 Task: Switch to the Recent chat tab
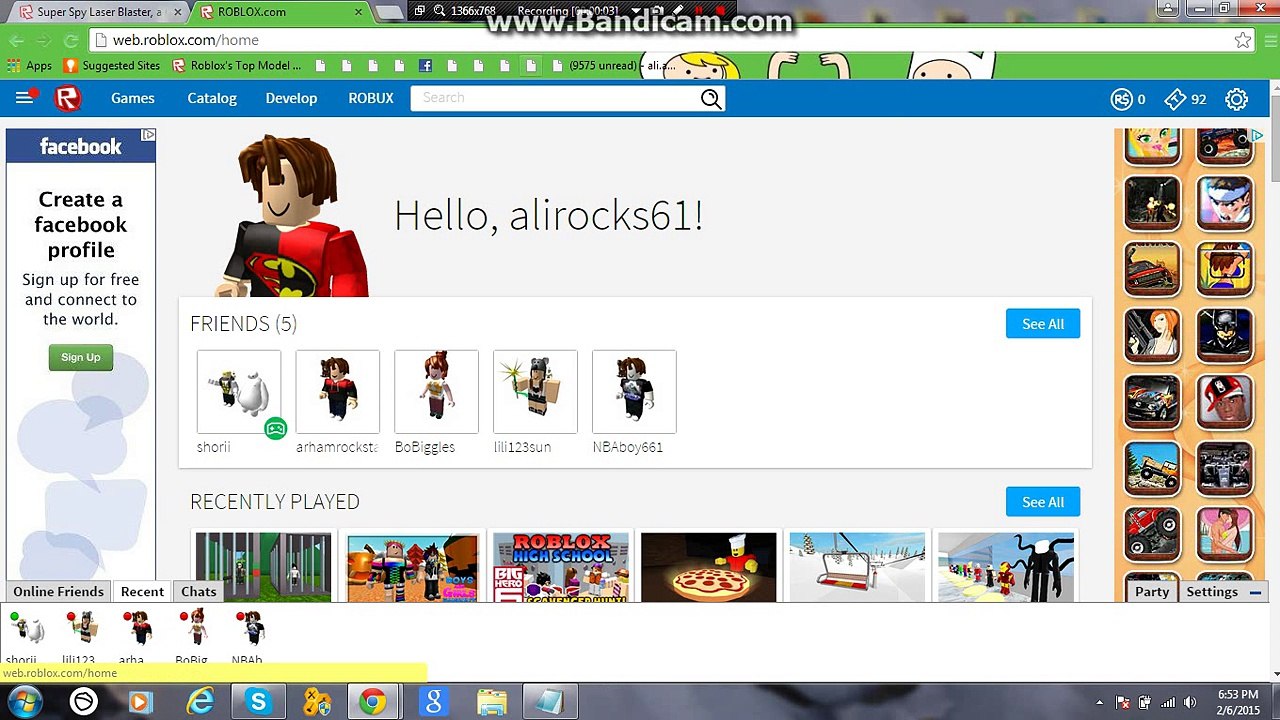pos(142,591)
